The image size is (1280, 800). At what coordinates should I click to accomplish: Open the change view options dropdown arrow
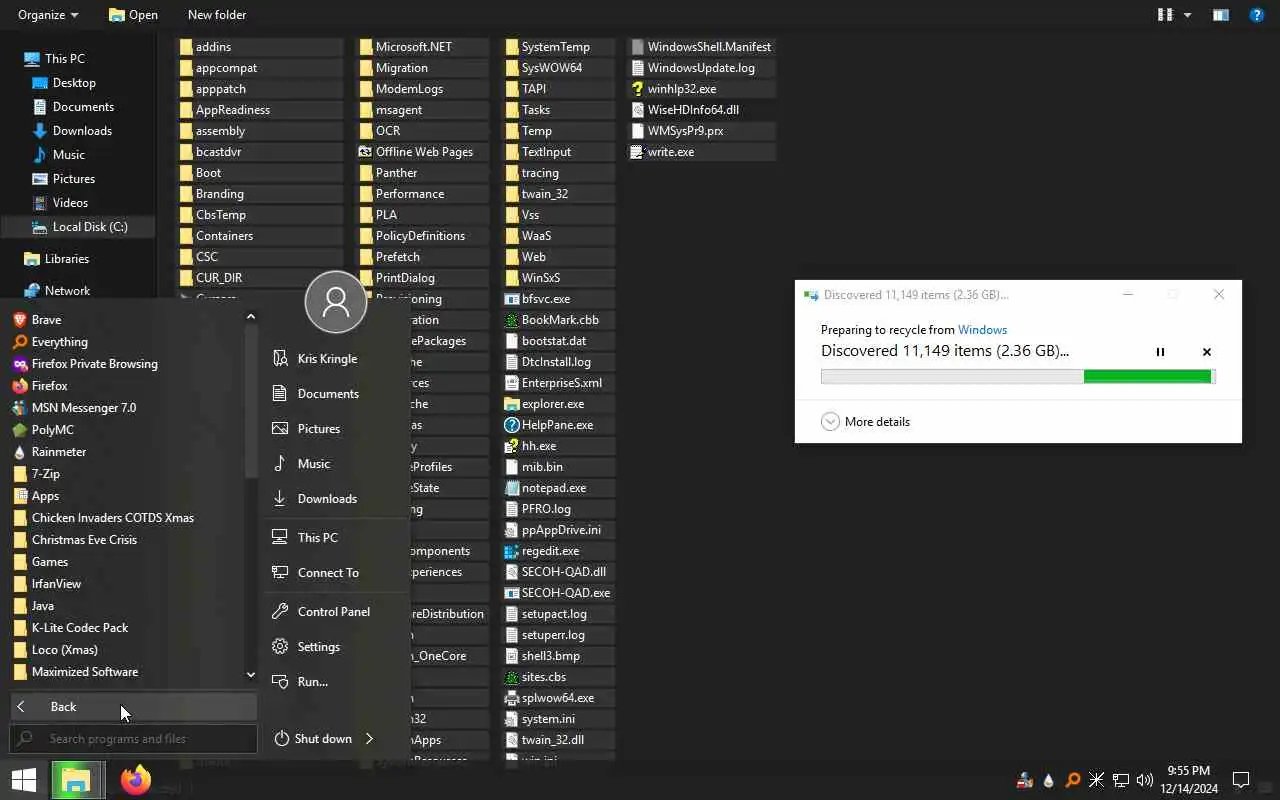click(x=1188, y=15)
